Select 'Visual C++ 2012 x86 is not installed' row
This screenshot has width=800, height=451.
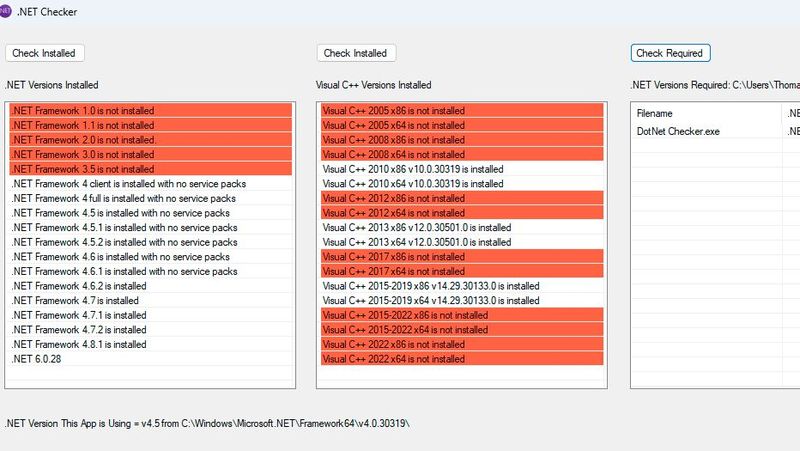(x=462, y=198)
